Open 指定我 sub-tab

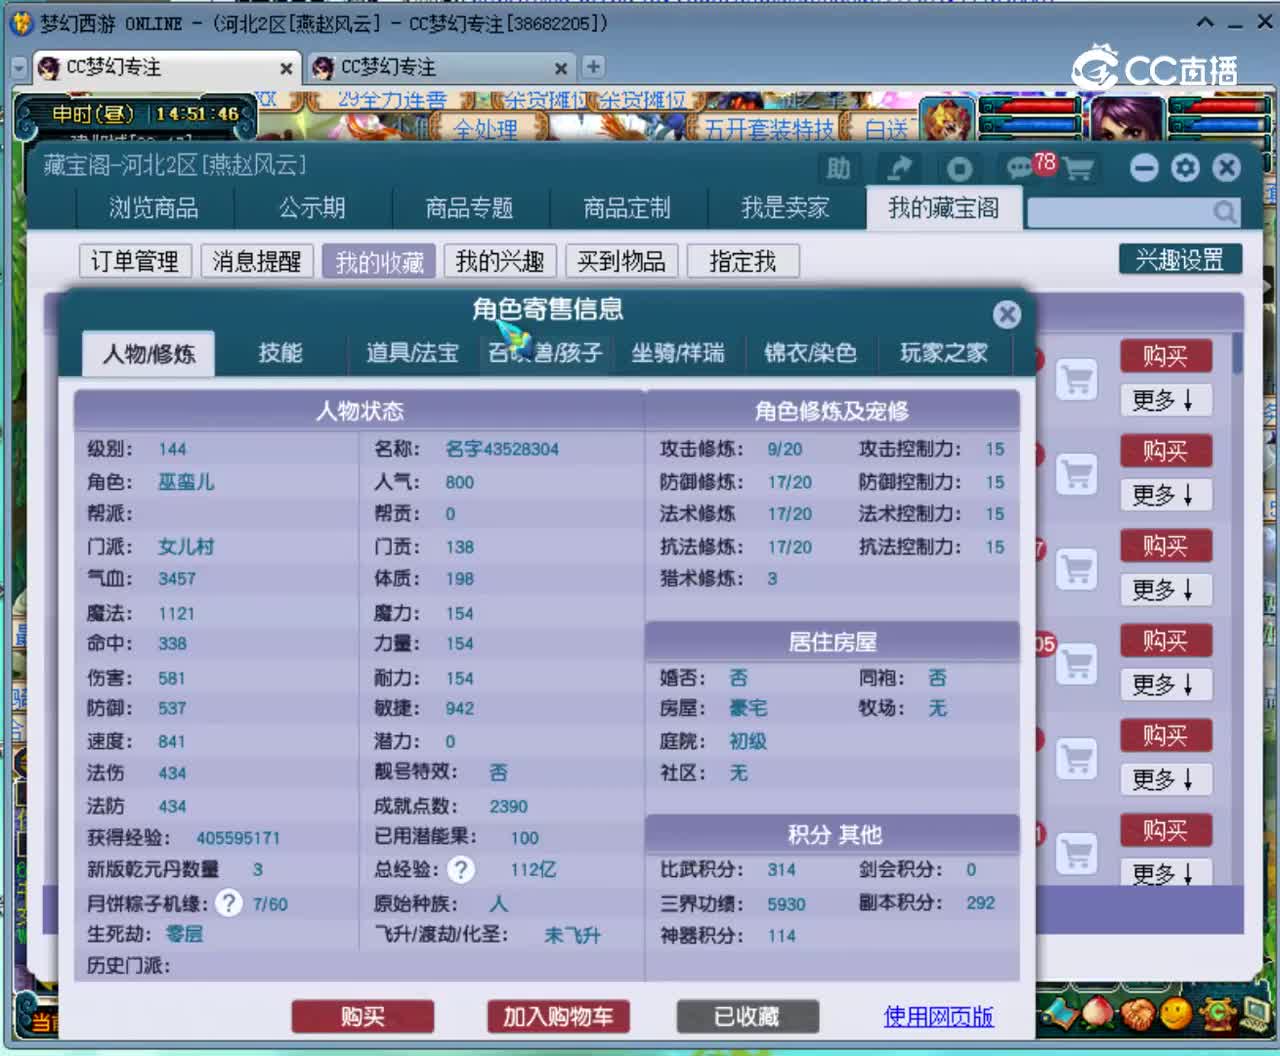743,261
